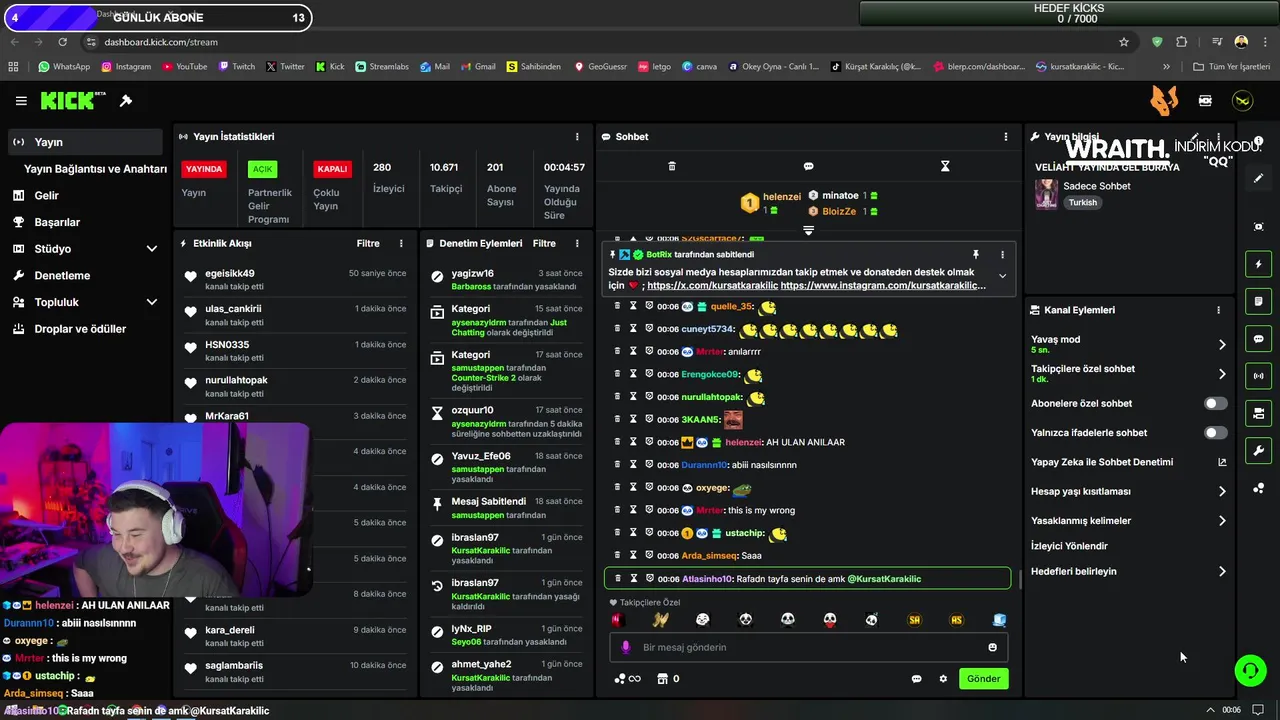Click the SA emote in emote row

click(x=914, y=620)
